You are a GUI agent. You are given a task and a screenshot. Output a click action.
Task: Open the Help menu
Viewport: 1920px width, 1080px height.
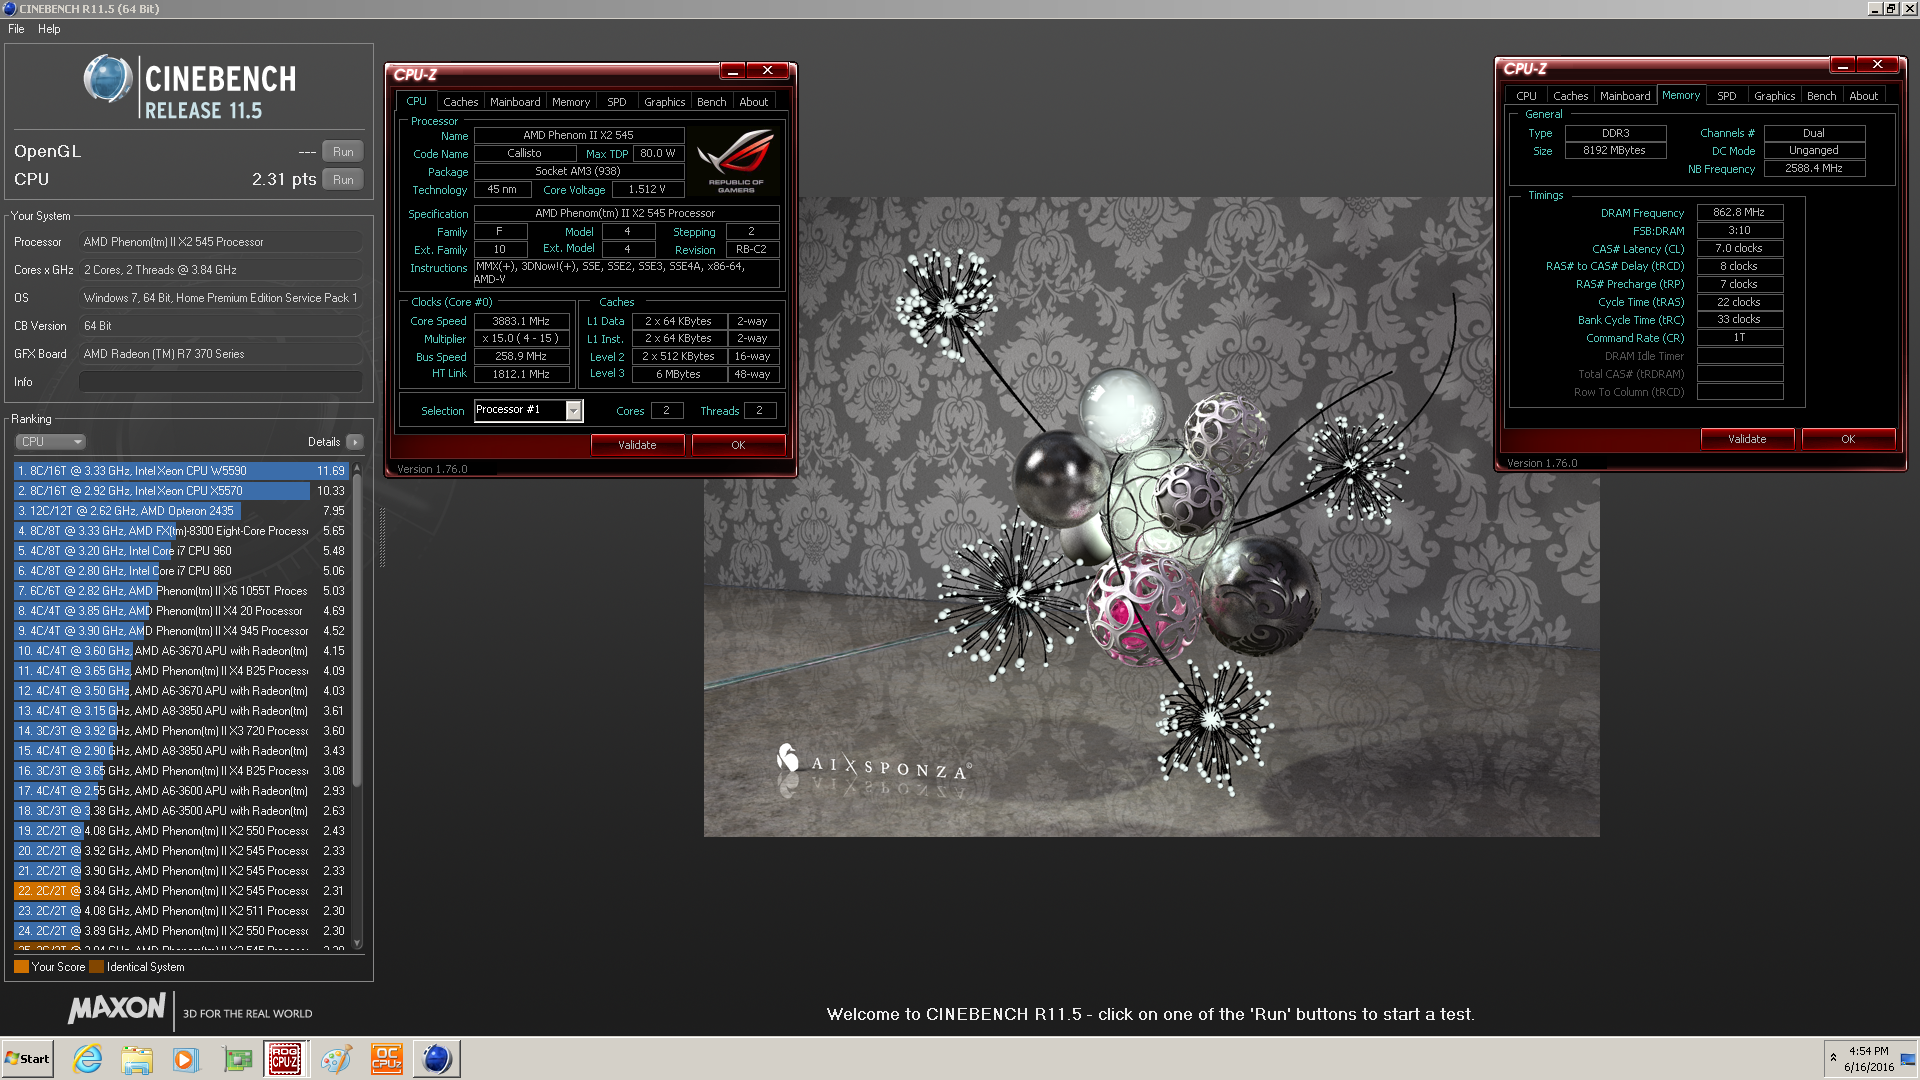(x=49, y=29)
